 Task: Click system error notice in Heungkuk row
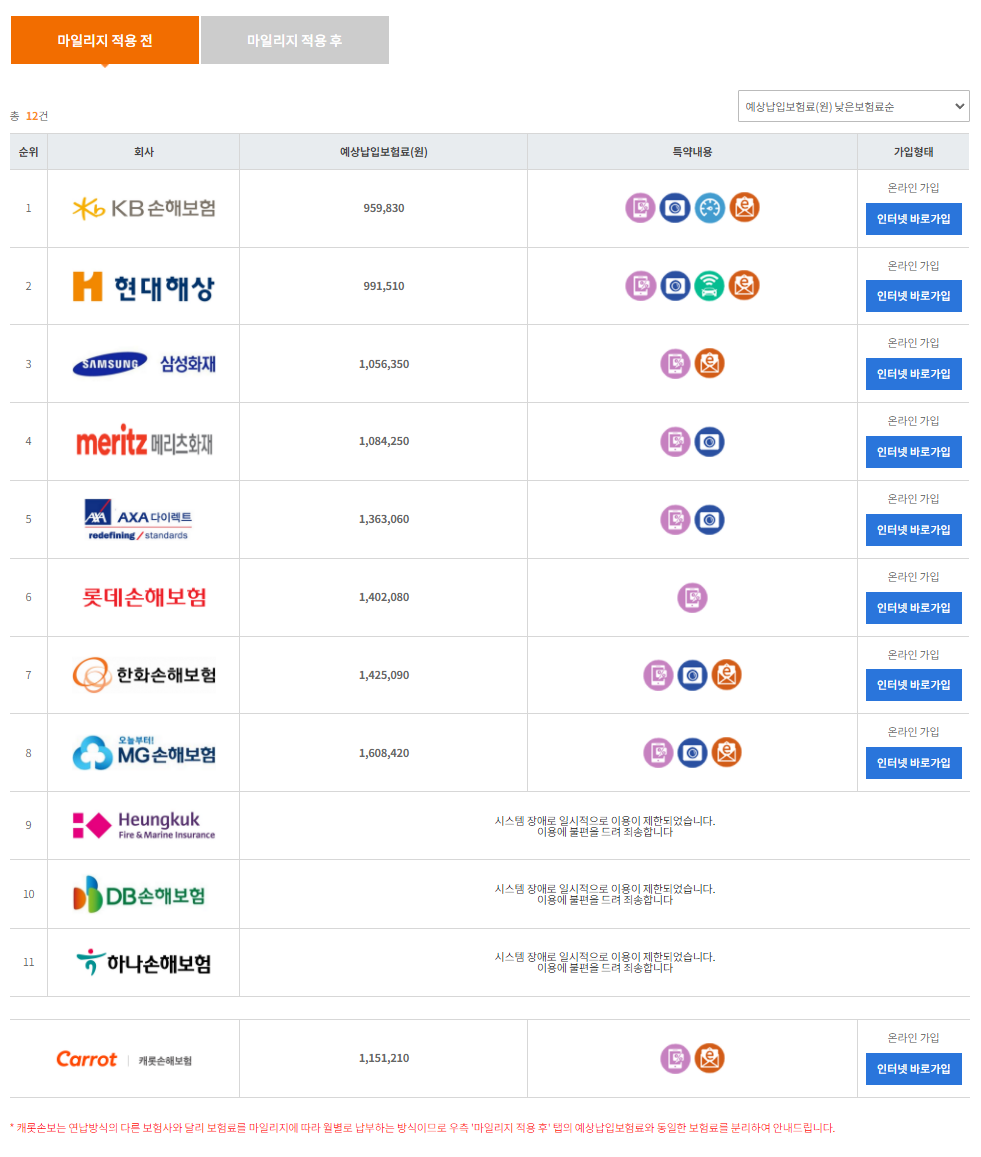coord(605,826)
